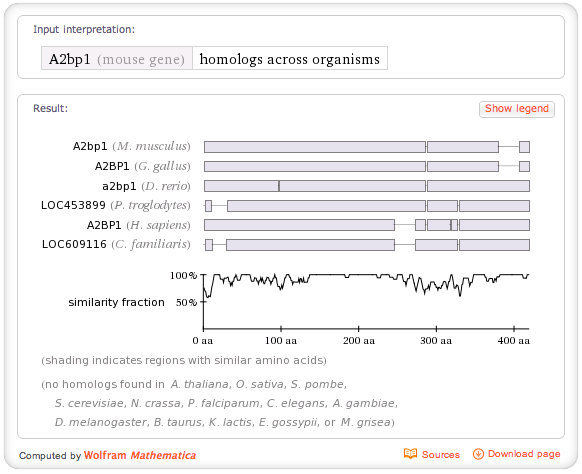Click the M. musculus alignment bar
Screen dimensions: 582x474
coord(367,147)
